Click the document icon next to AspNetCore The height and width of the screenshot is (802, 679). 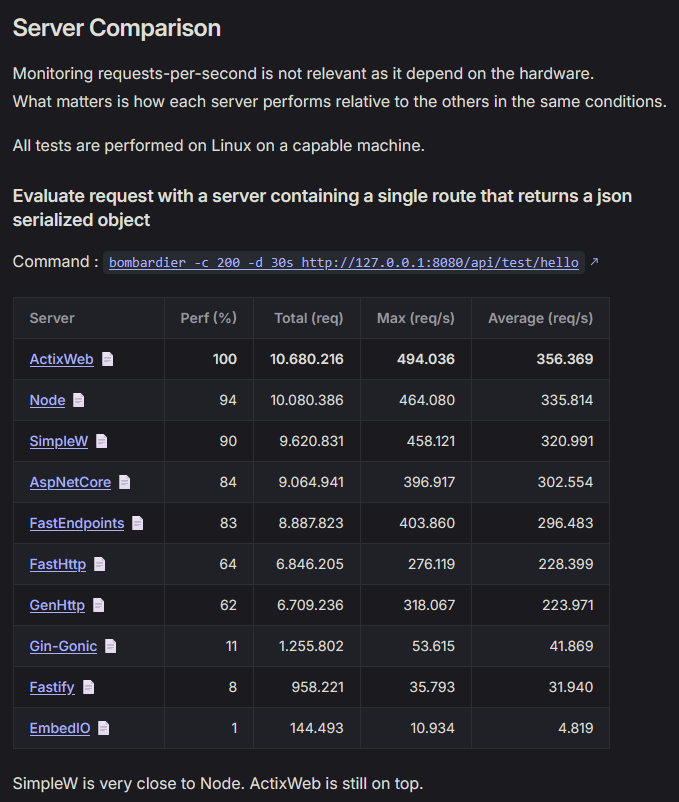click(124, 482)
